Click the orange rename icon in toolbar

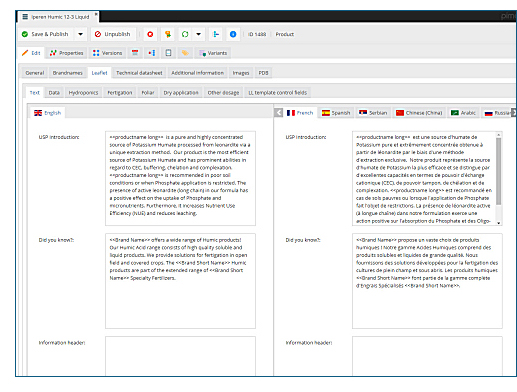coord(168,34)
